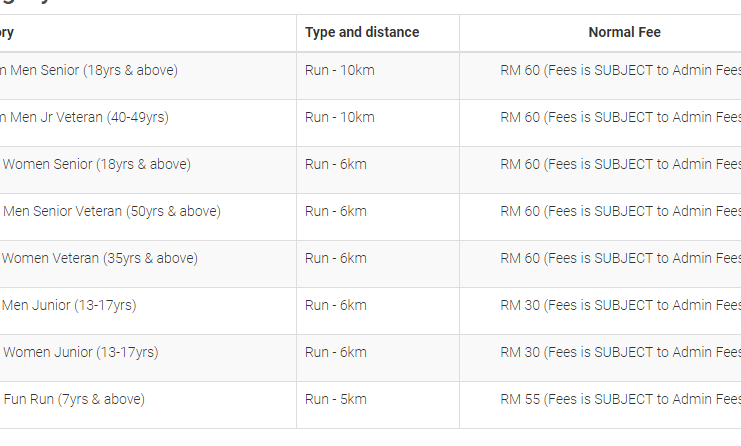Viewport: 741px width, 446px height.
Task: Click Run - 6km in Women Senior row
Action: click(336, 164)
